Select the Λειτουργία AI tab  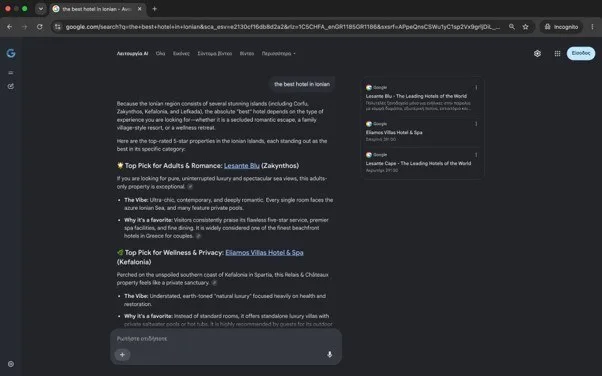click(132, 54)
